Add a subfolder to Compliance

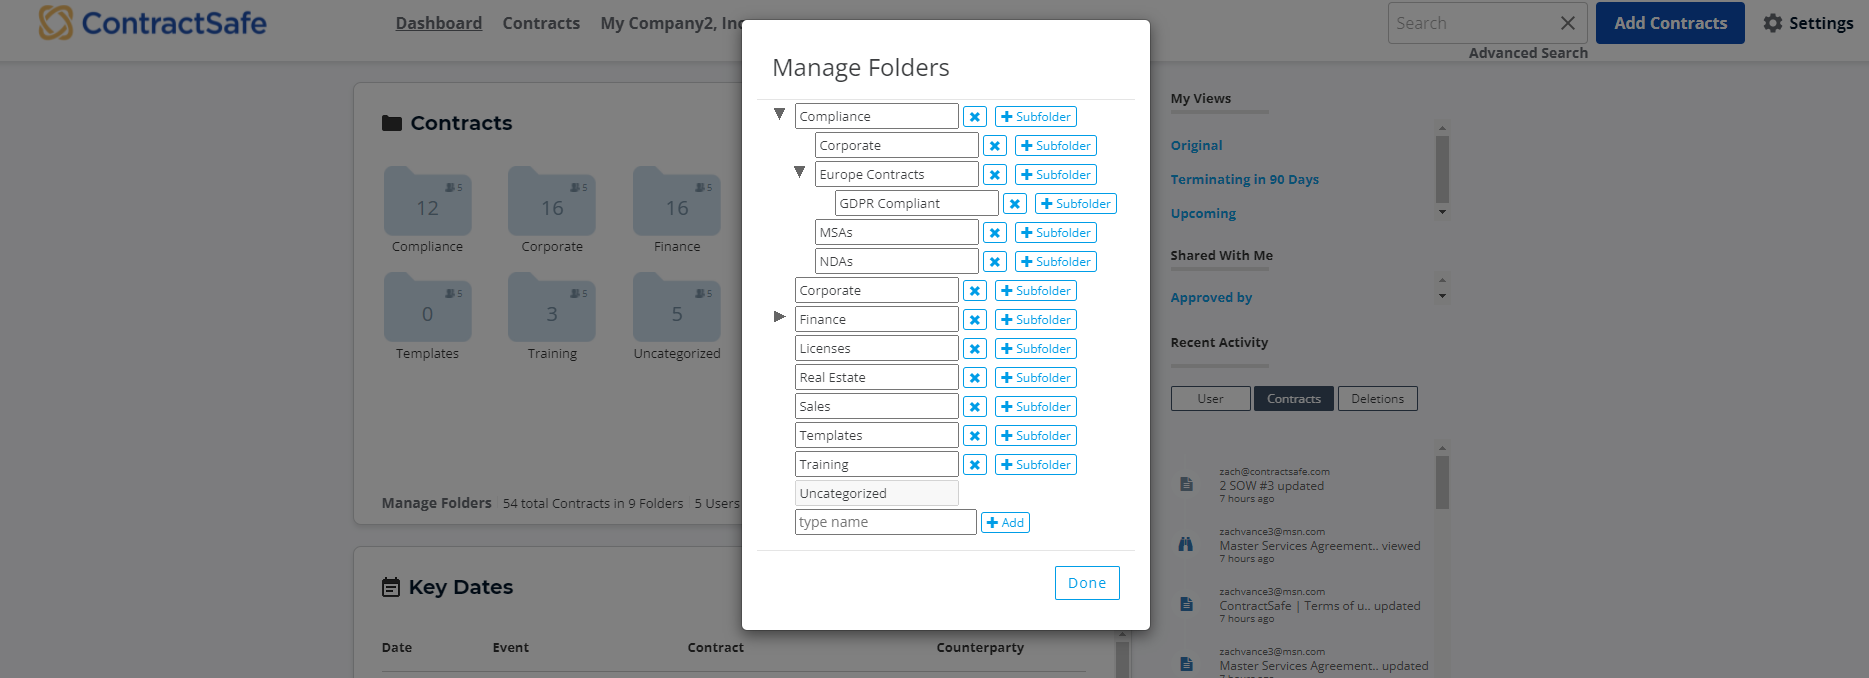point(1036,117)
